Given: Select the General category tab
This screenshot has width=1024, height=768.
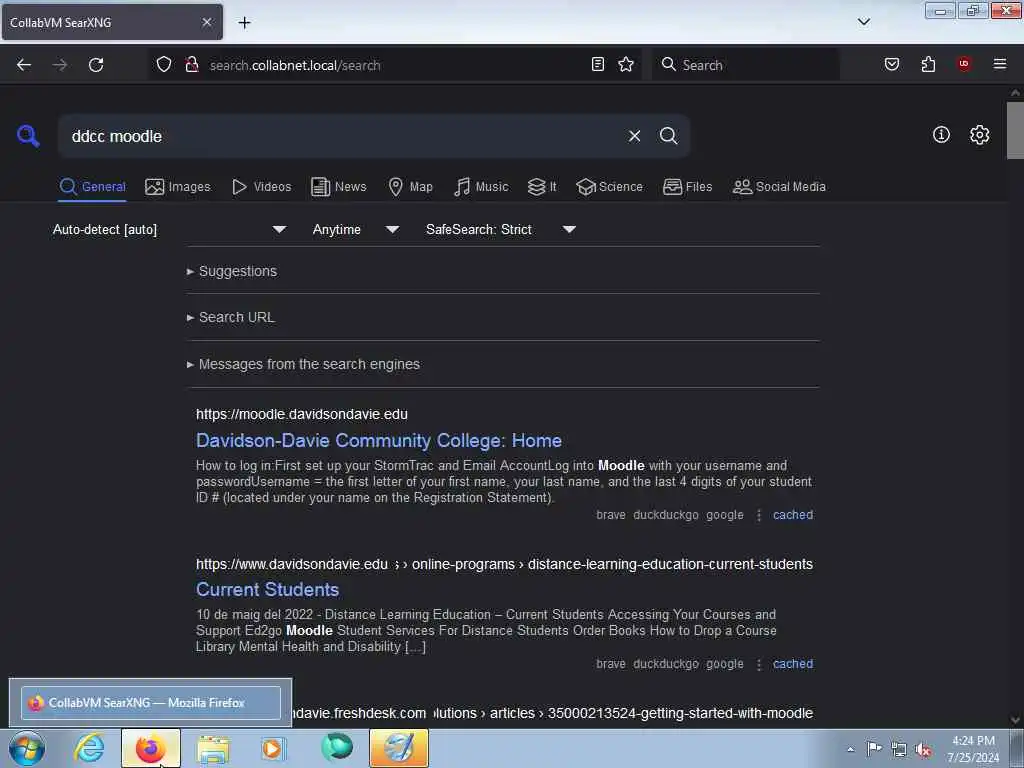Looking at the screenshot, I should [92, 187].
